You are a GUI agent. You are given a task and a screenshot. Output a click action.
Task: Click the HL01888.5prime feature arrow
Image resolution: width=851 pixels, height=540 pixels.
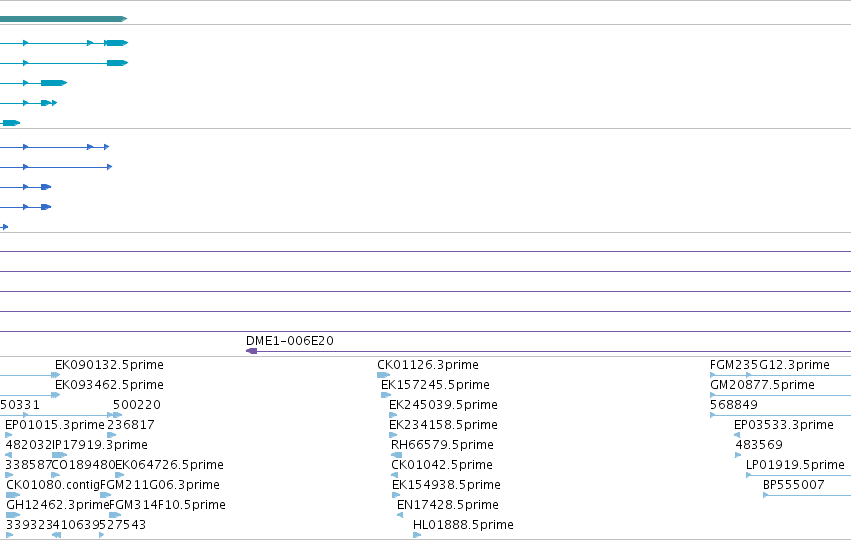tap(417, 535)
